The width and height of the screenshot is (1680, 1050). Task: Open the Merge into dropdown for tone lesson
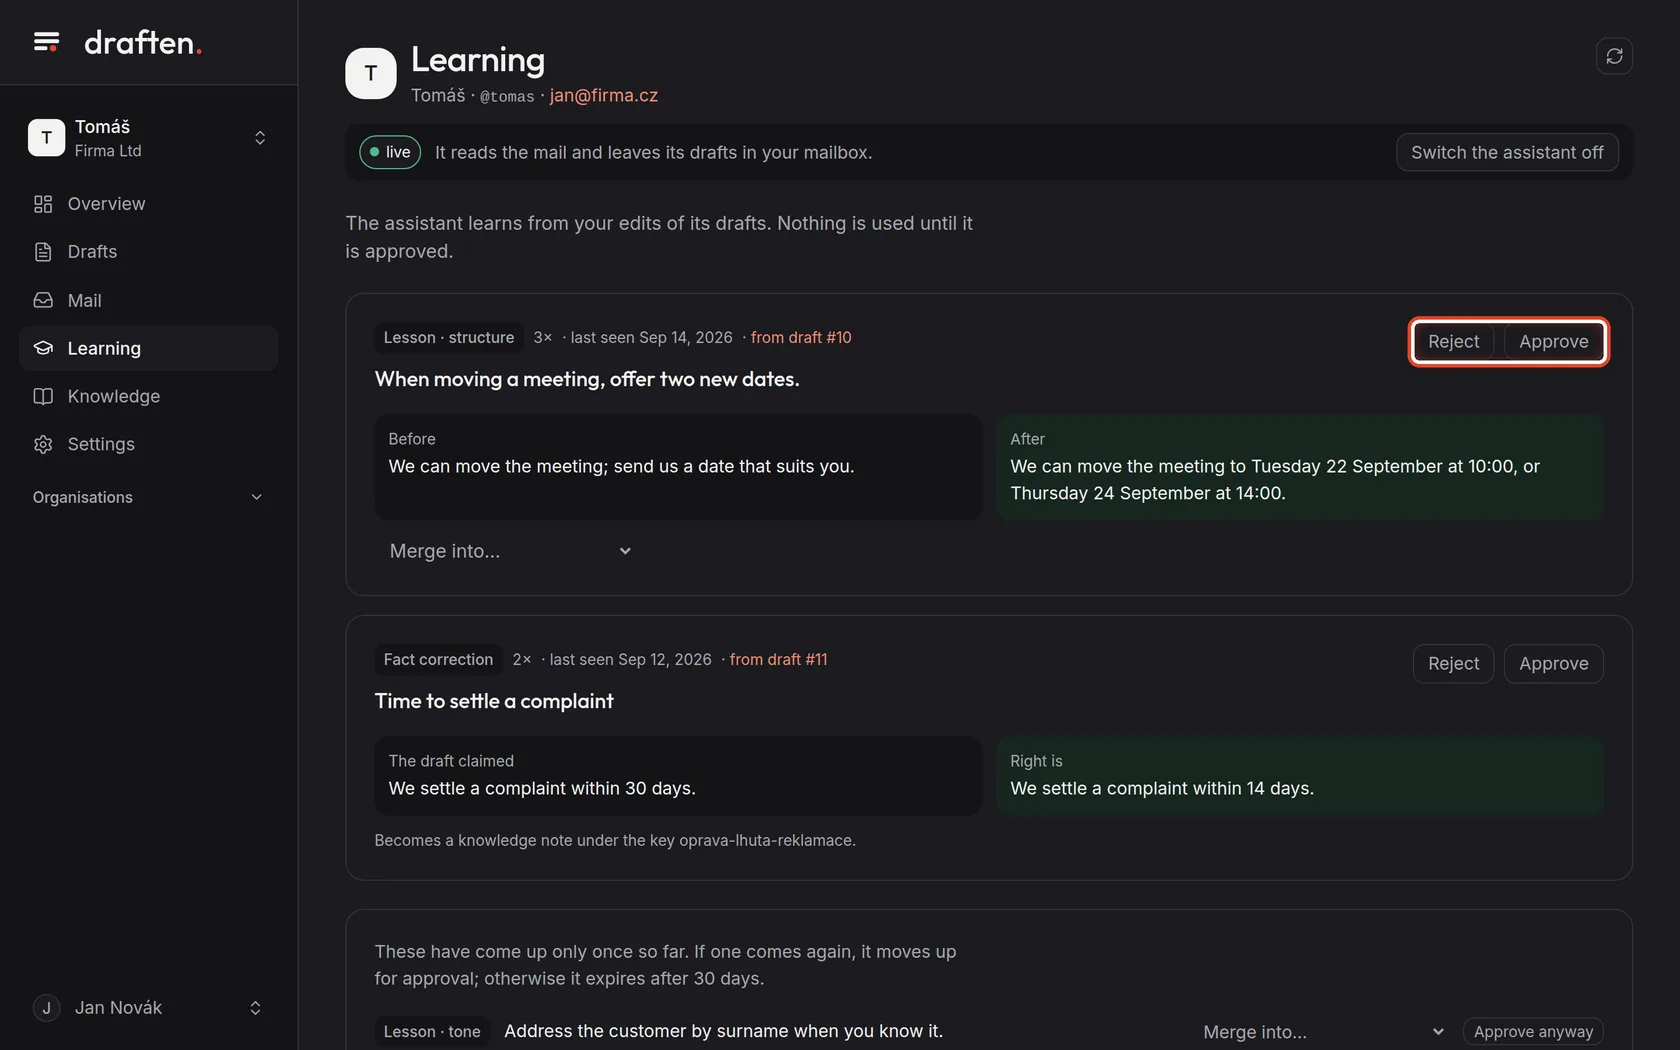point(1322,1032)
